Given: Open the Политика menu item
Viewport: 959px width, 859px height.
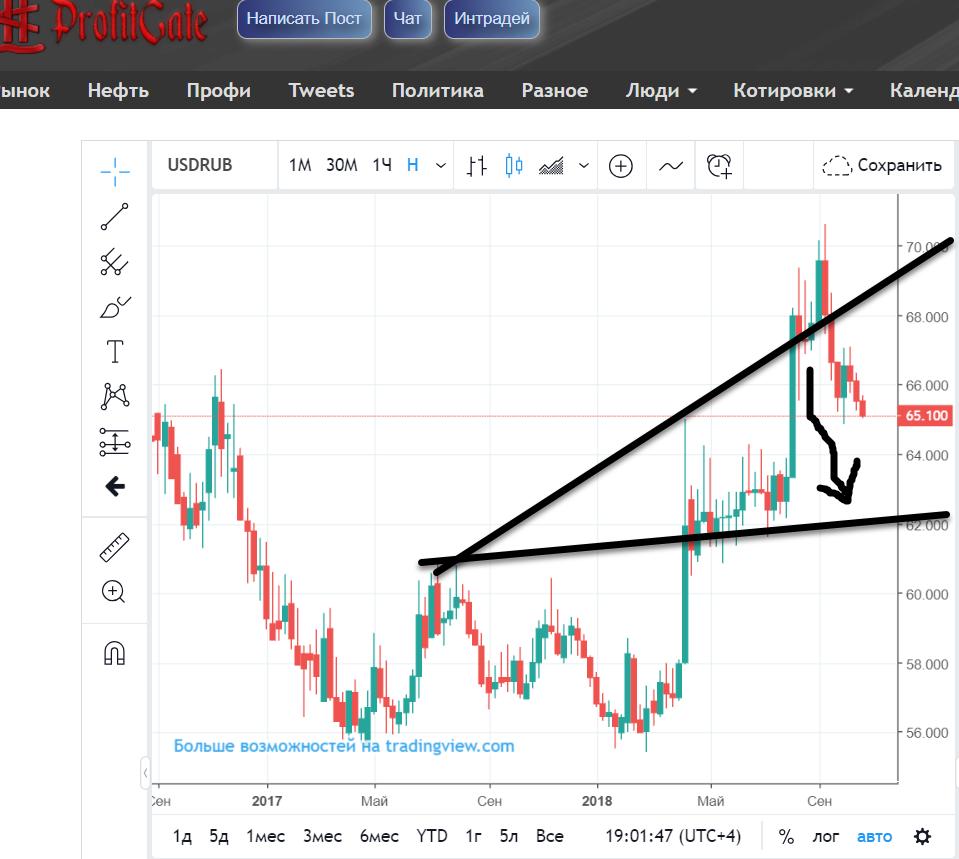Looking at the screenshot, I should [438, 91].
